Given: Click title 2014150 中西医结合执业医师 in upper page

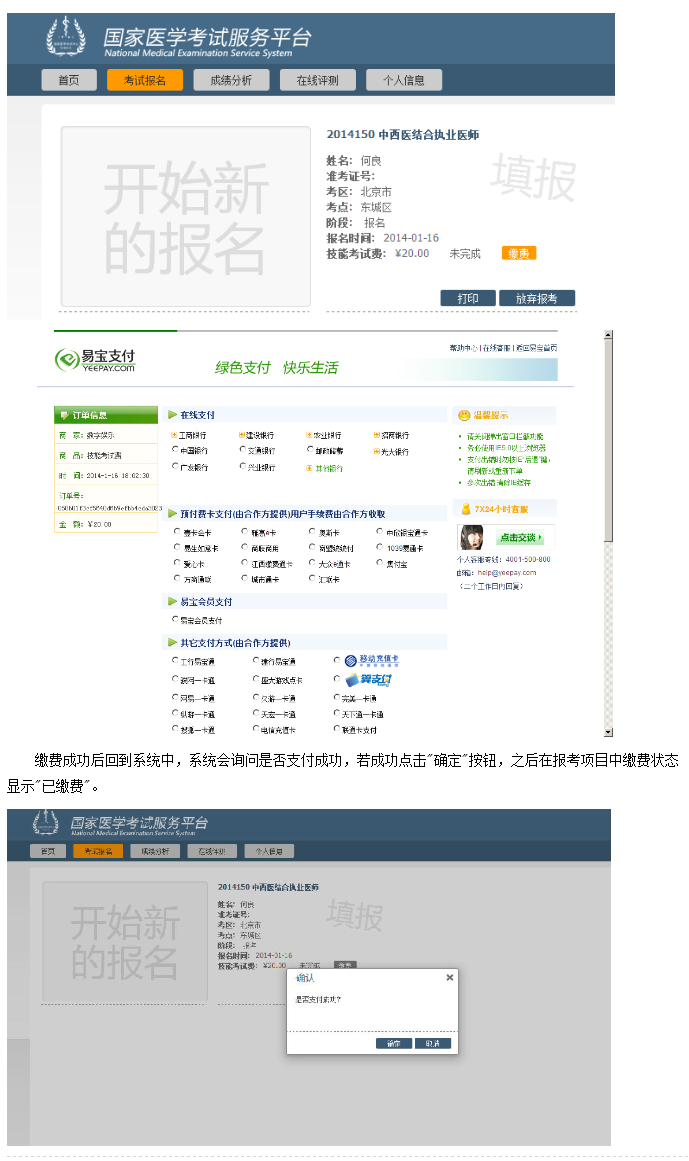Looking at the screenshot, I should 403,135.
